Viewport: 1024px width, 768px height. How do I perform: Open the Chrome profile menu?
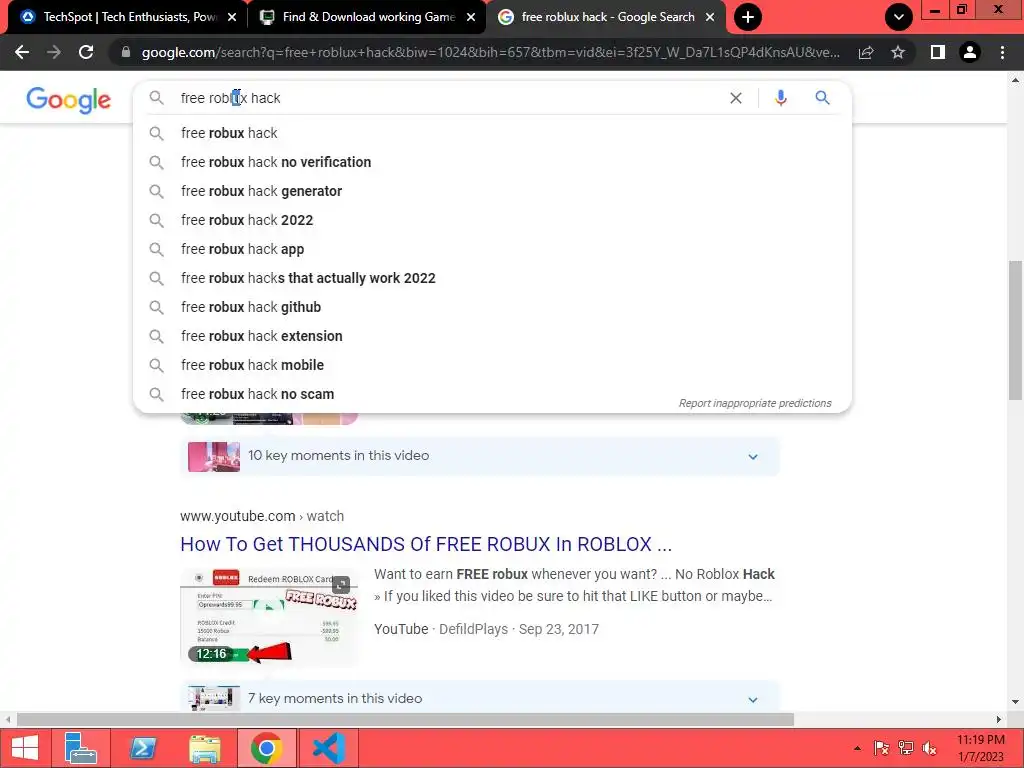click(970, 52)
